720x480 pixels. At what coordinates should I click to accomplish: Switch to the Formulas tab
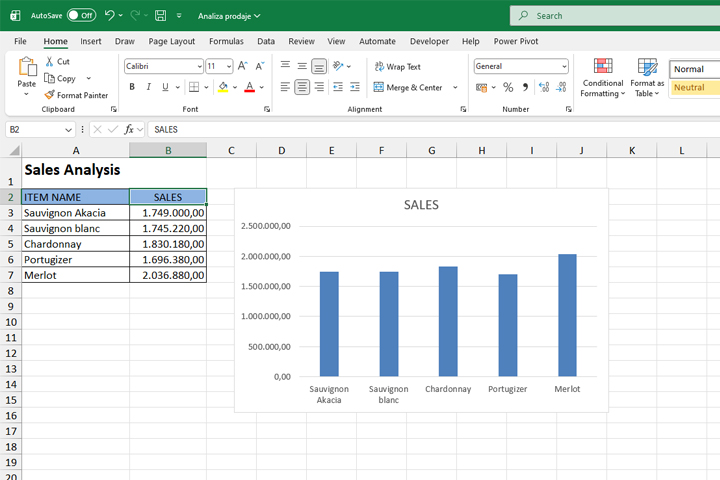[226, 41]
